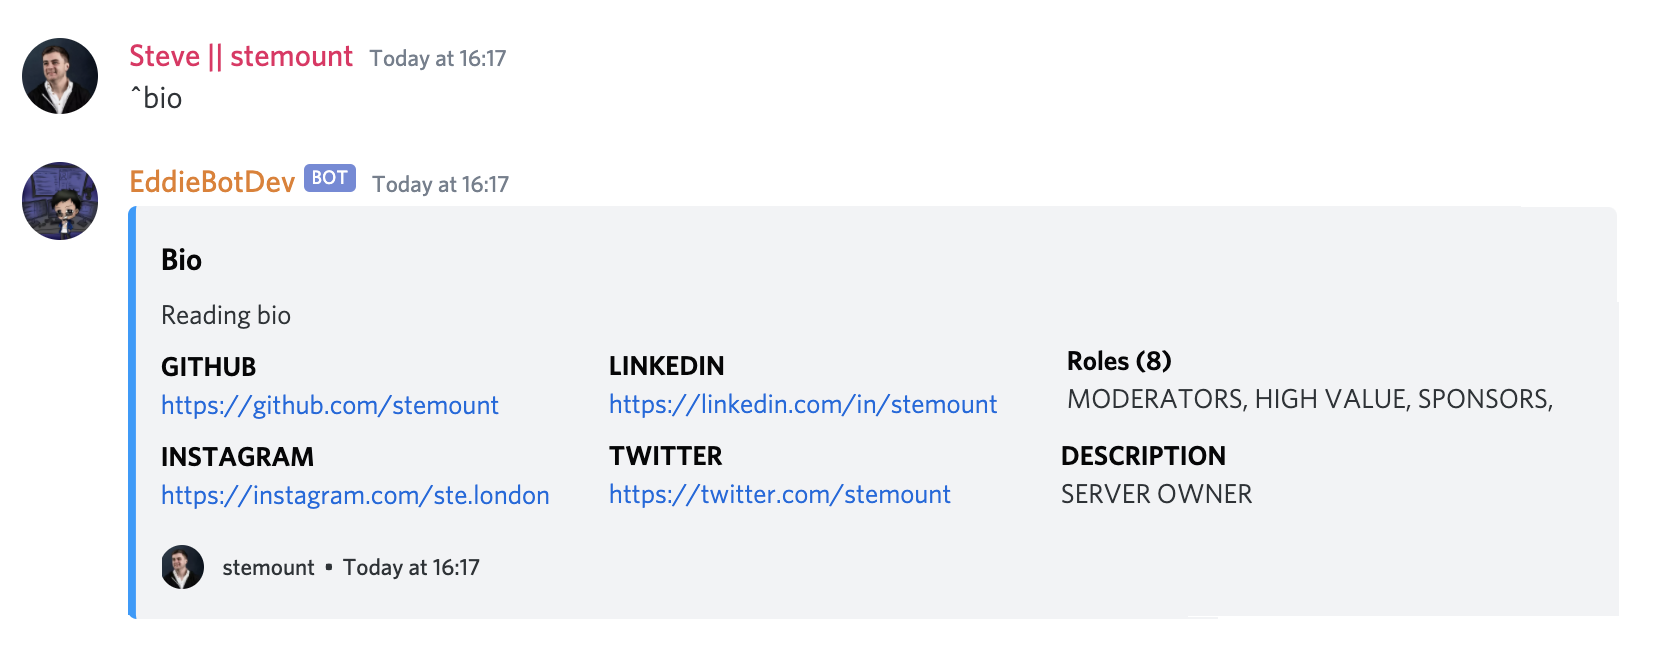Click the stemount footer name text
This screenshot has width=1660, height=662.
[268, 568]
